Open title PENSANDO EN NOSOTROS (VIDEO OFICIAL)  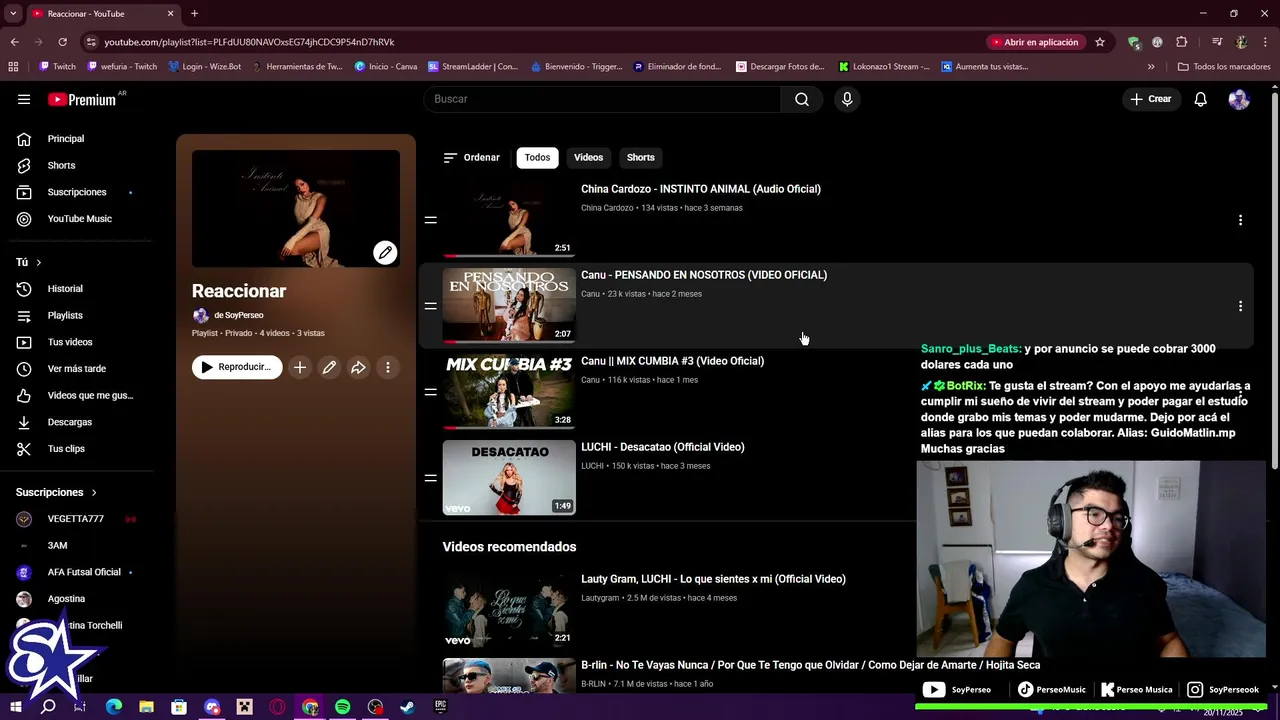click(x=704, y=275)
